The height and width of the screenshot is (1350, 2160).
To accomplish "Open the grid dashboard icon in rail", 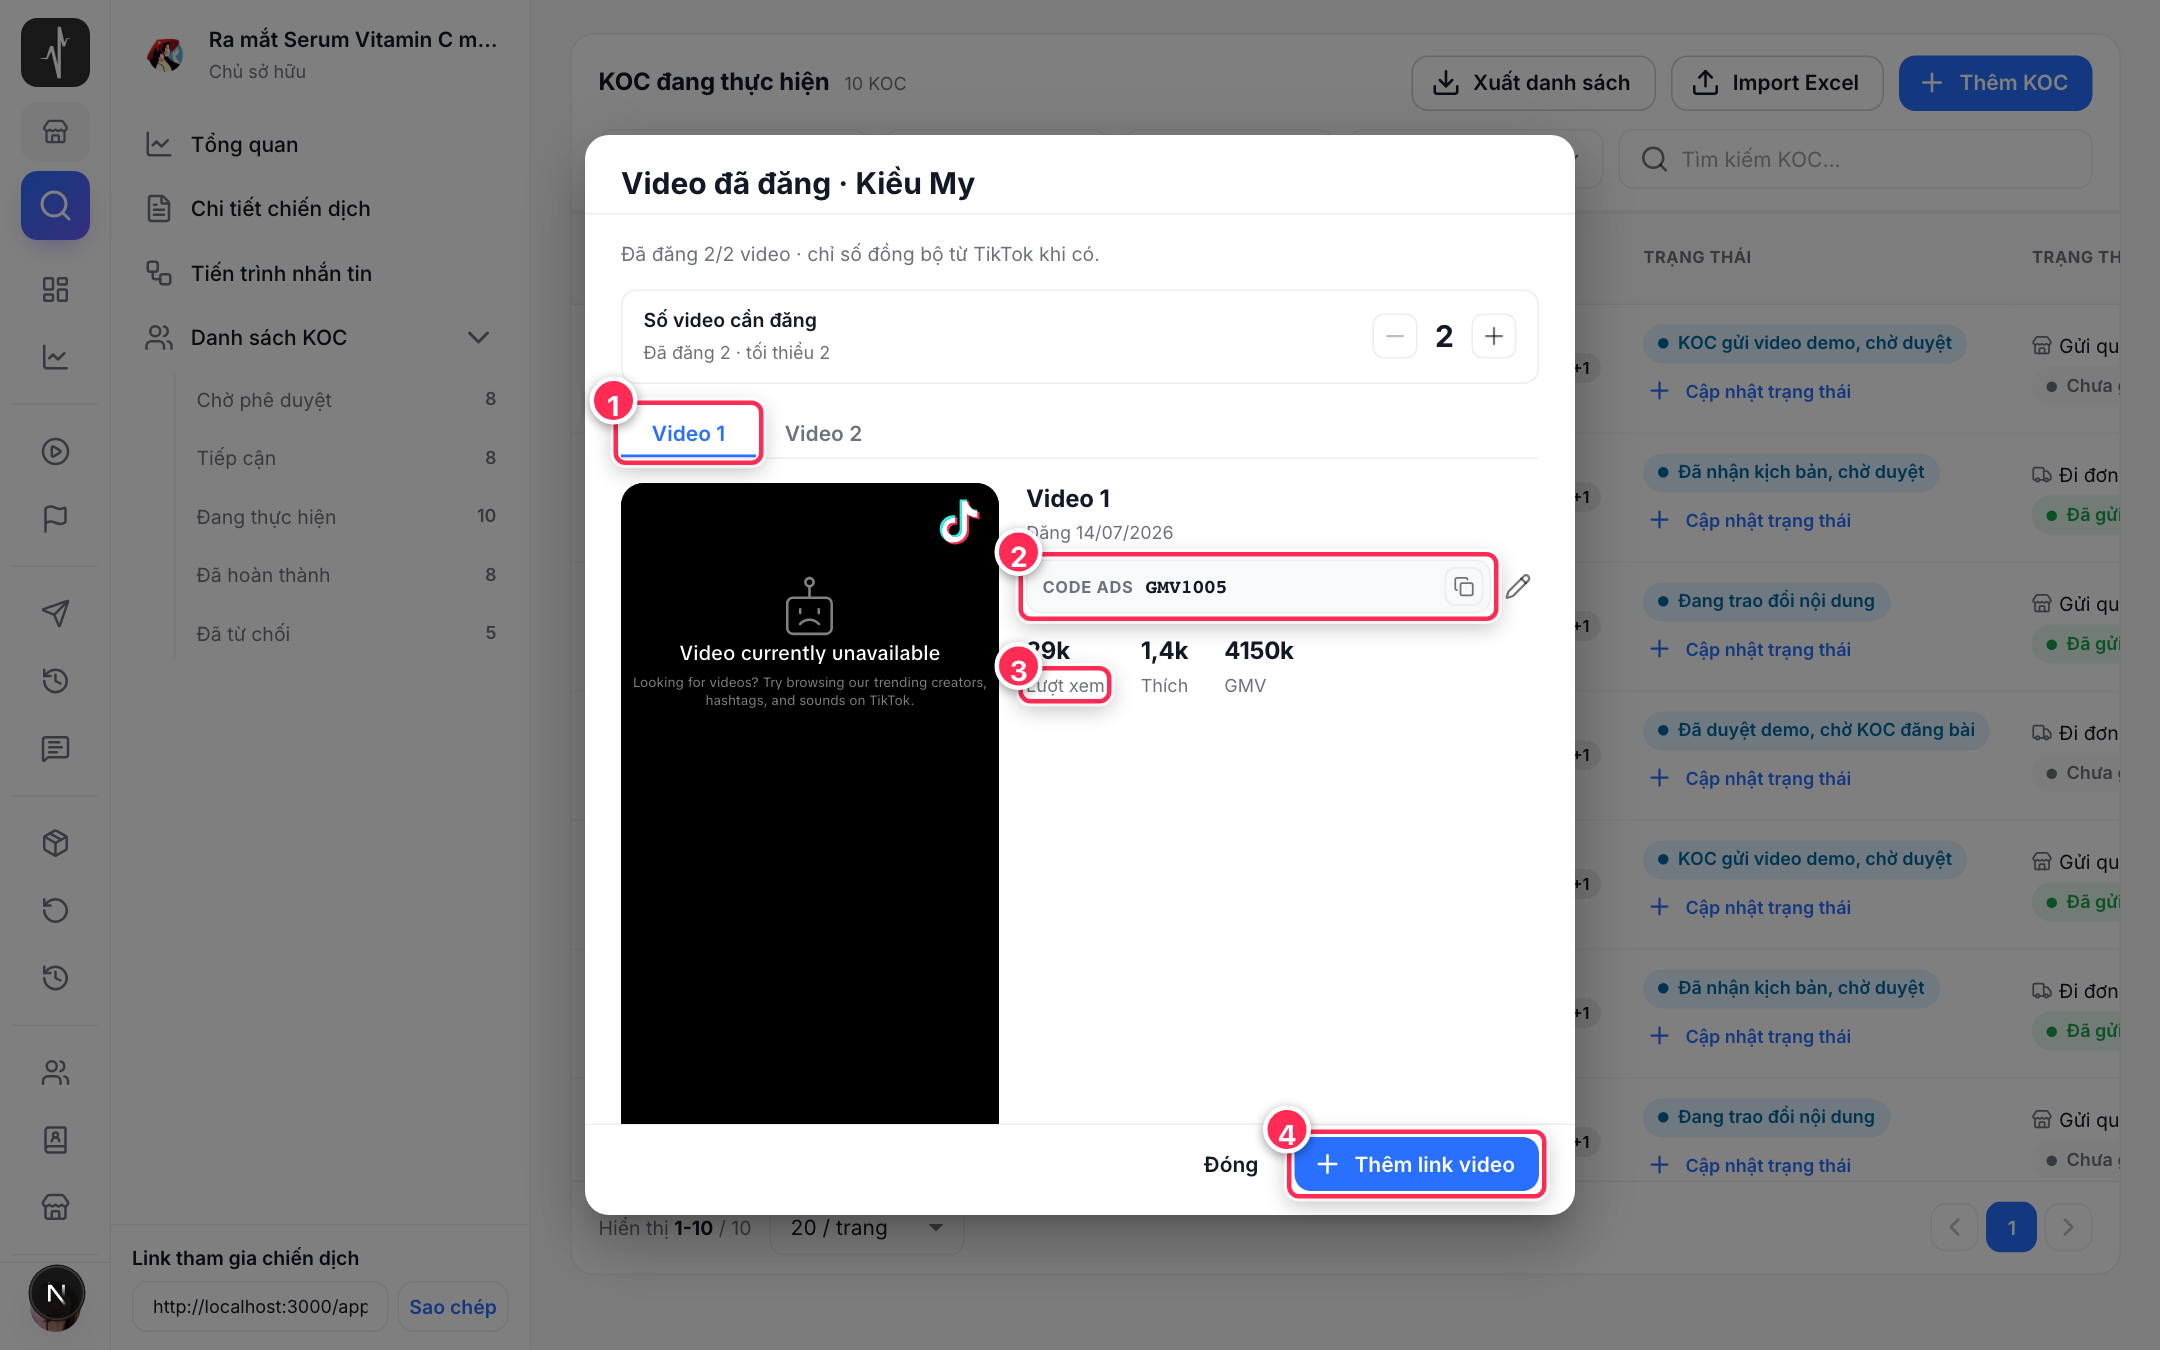I will coord(56,290).
